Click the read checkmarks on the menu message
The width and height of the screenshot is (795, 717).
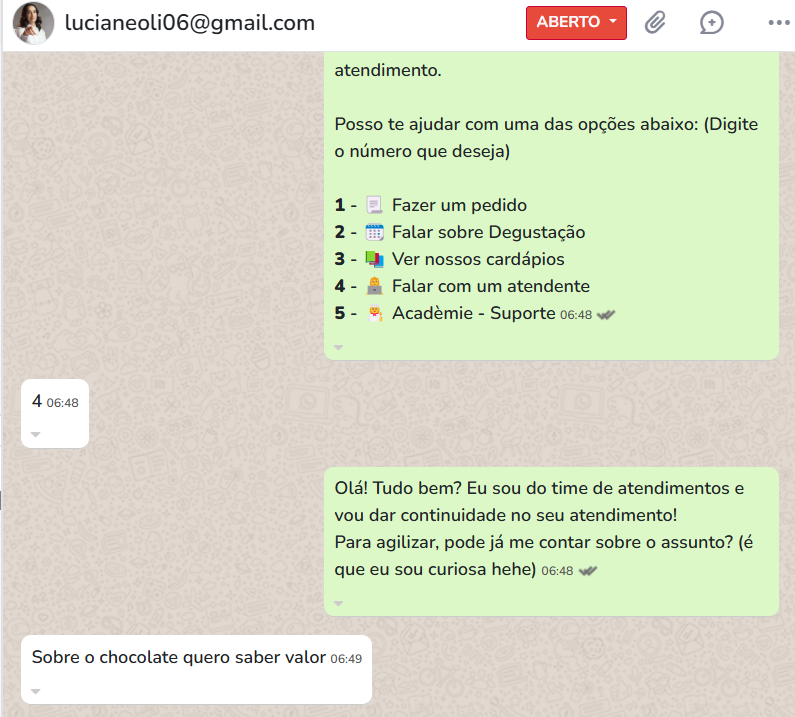606,315
